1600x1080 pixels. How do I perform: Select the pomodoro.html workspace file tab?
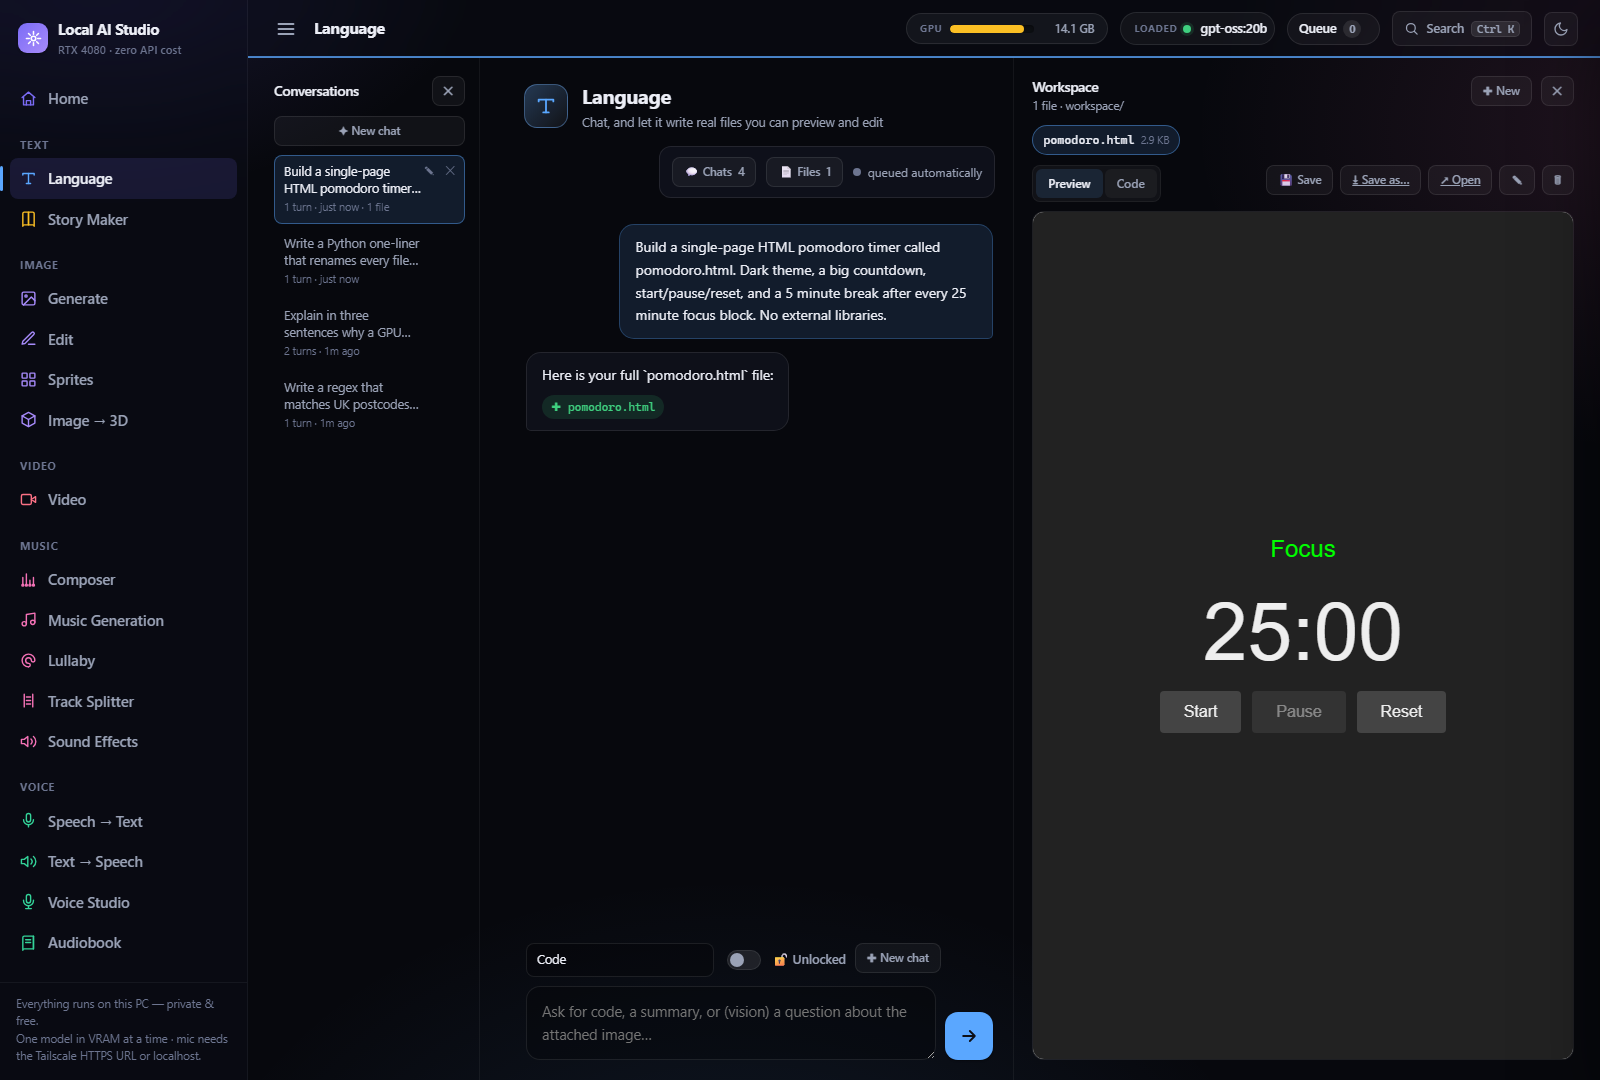pyautogui.click(x=1106, y=140)
